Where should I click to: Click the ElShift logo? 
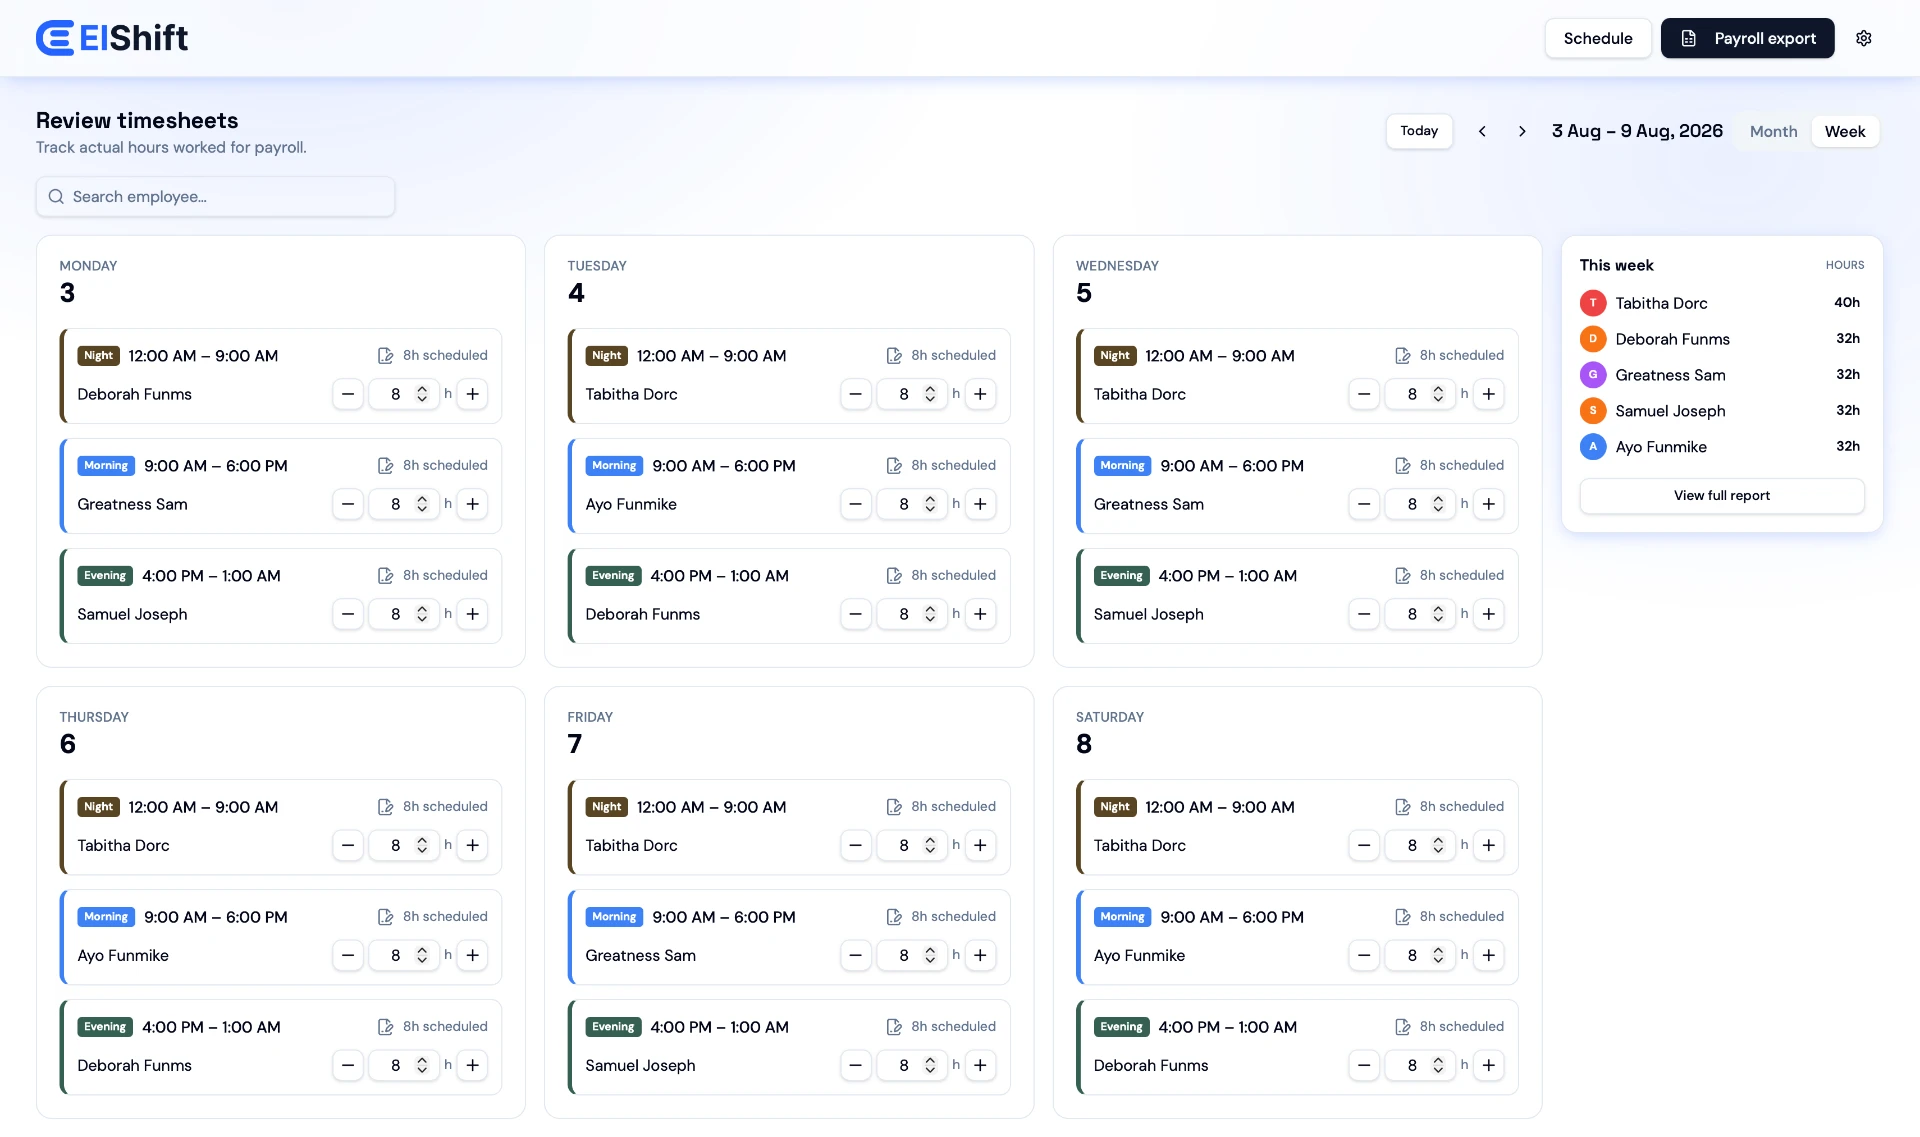point(112,38)
